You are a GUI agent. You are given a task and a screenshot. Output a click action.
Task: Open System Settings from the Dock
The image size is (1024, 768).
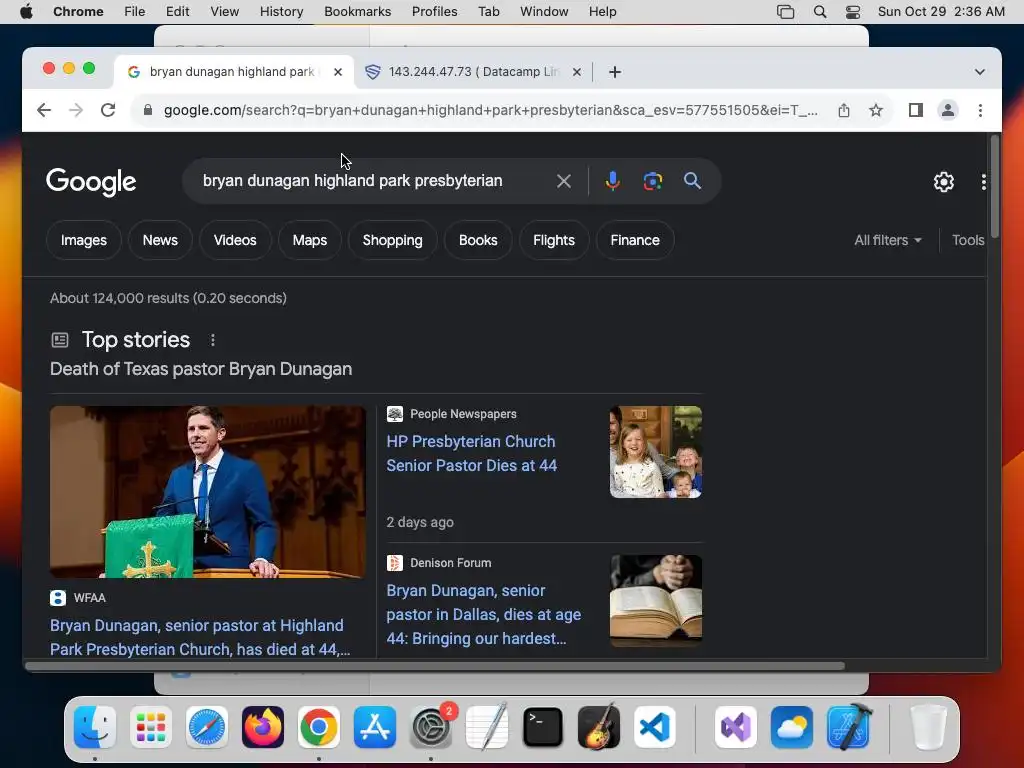[431, 726]
